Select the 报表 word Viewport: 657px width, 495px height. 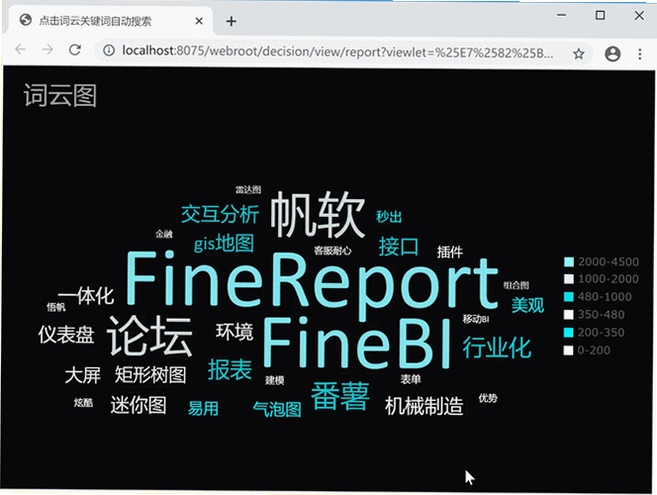(x=230, y=370)
